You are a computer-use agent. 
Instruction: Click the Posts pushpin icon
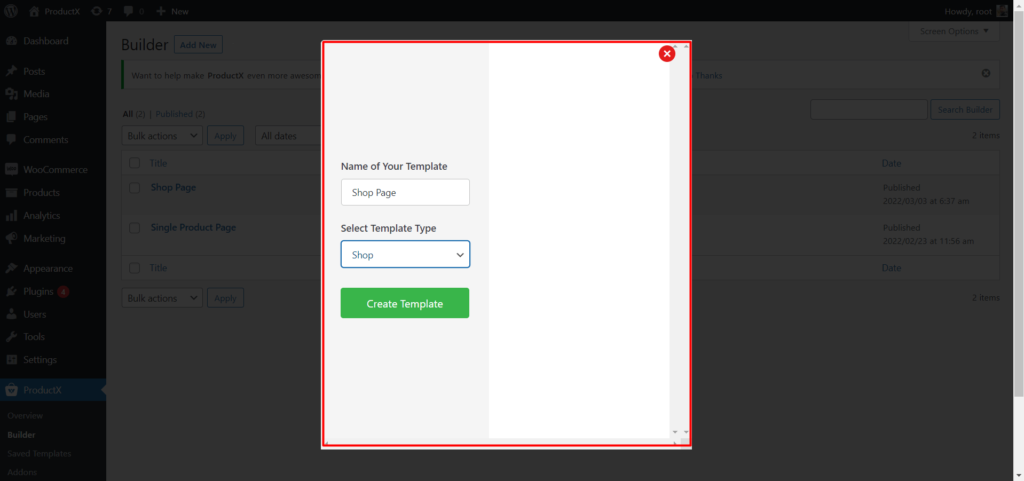point(11,71)
